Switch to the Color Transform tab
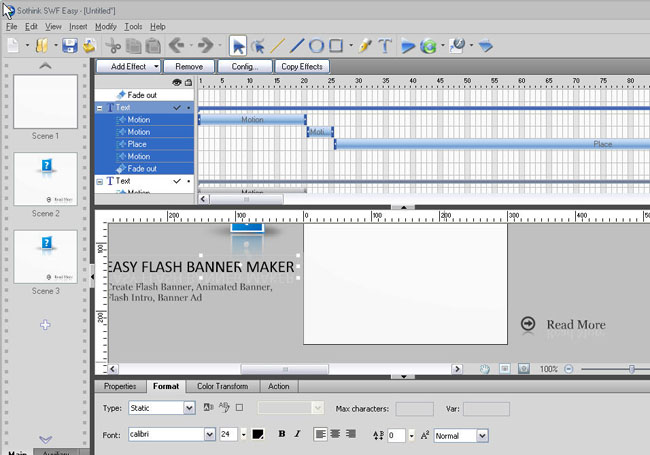Viewport: 650px width, 455px height. click(223, 386)
